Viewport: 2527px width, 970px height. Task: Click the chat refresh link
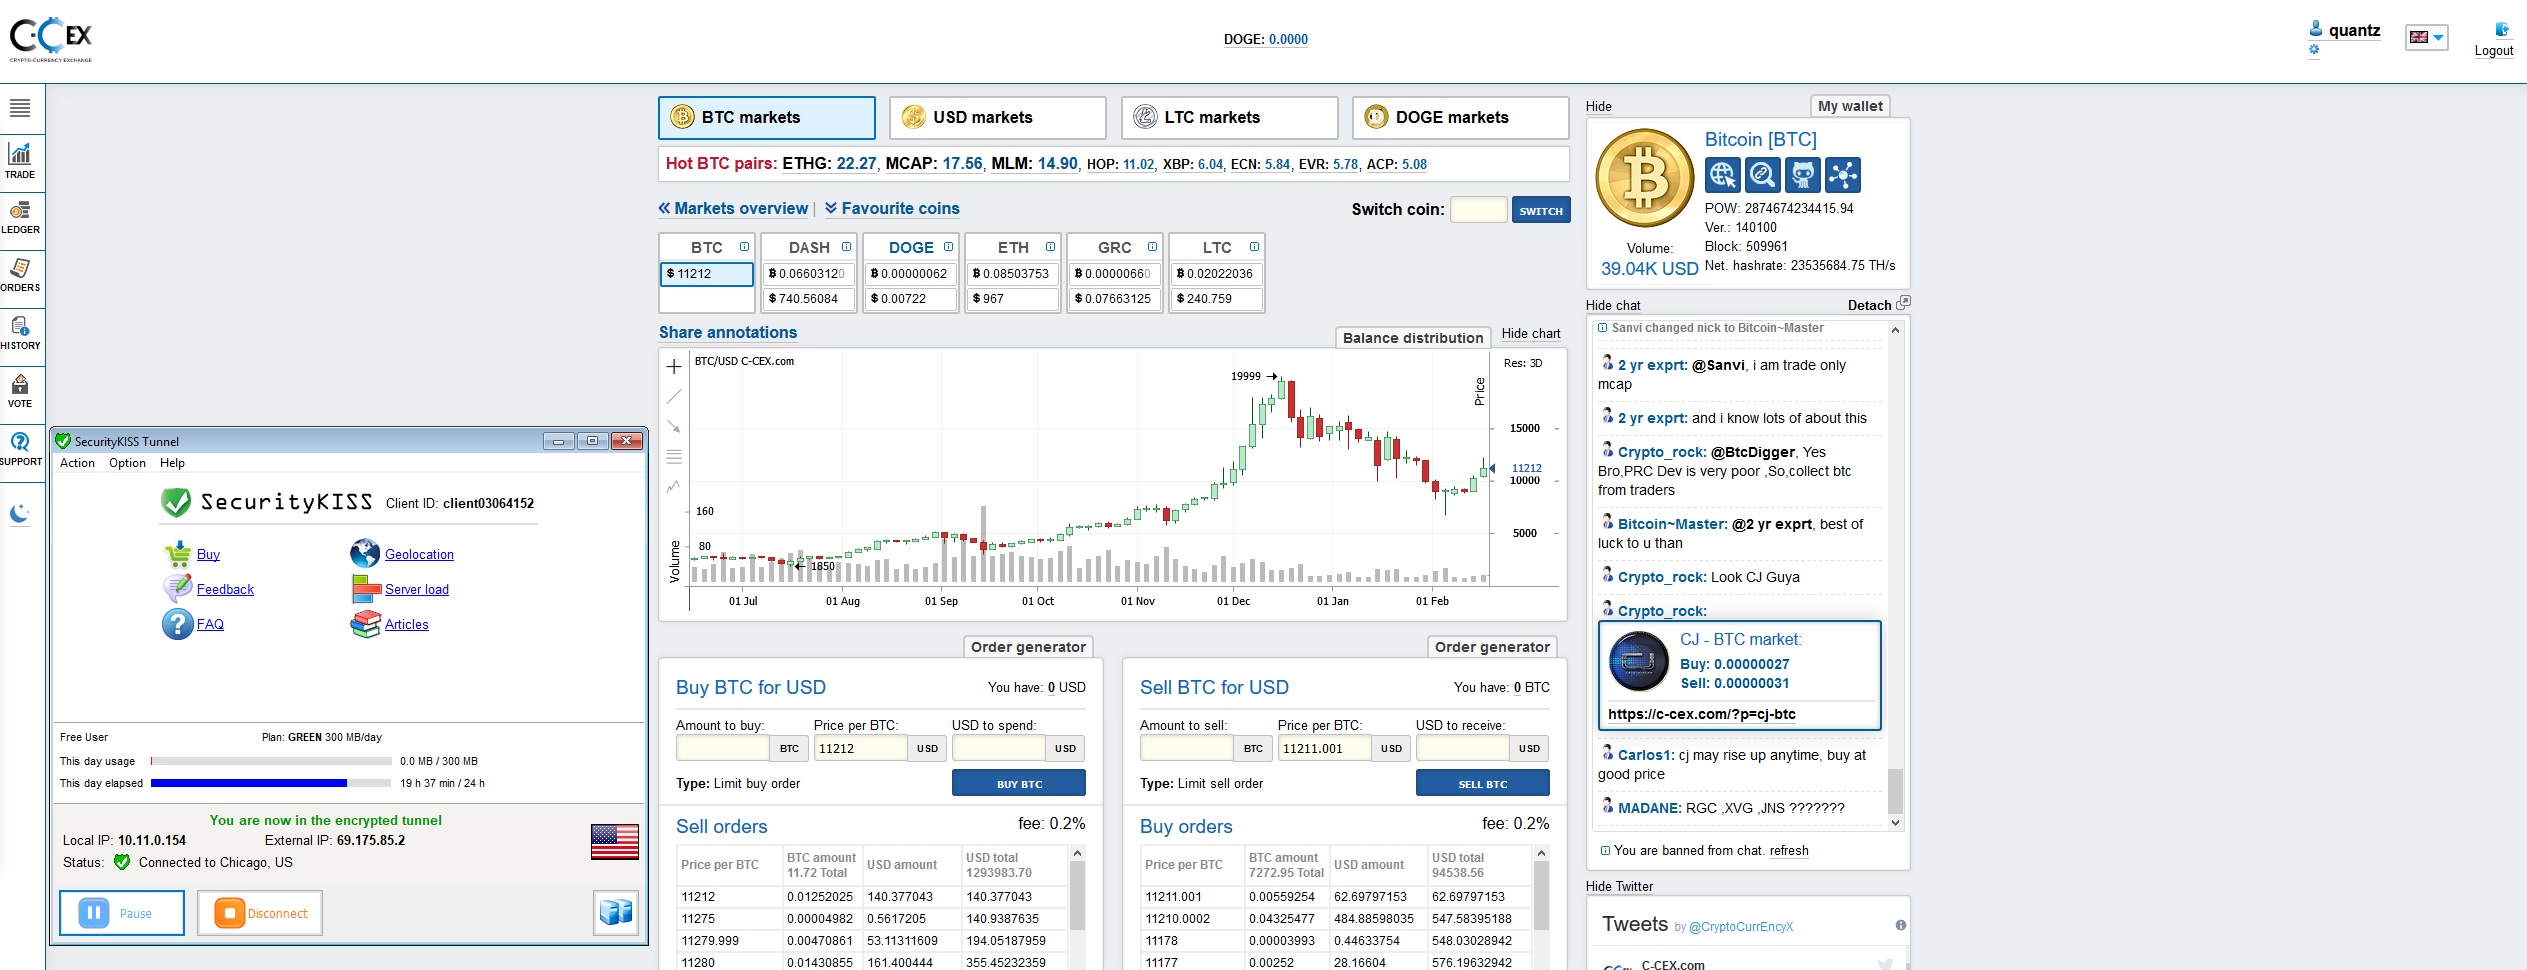point(1789,851)
